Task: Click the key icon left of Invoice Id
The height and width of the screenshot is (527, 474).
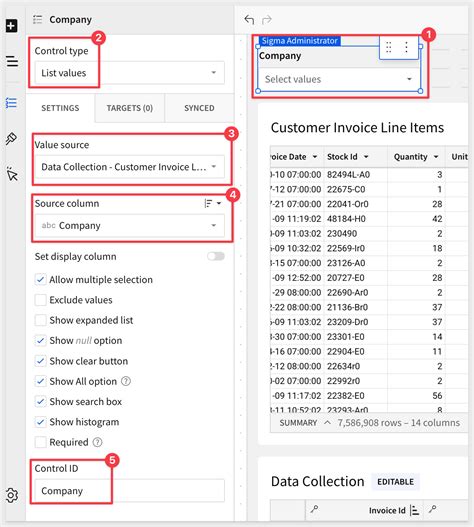Action: click(314, 509)
